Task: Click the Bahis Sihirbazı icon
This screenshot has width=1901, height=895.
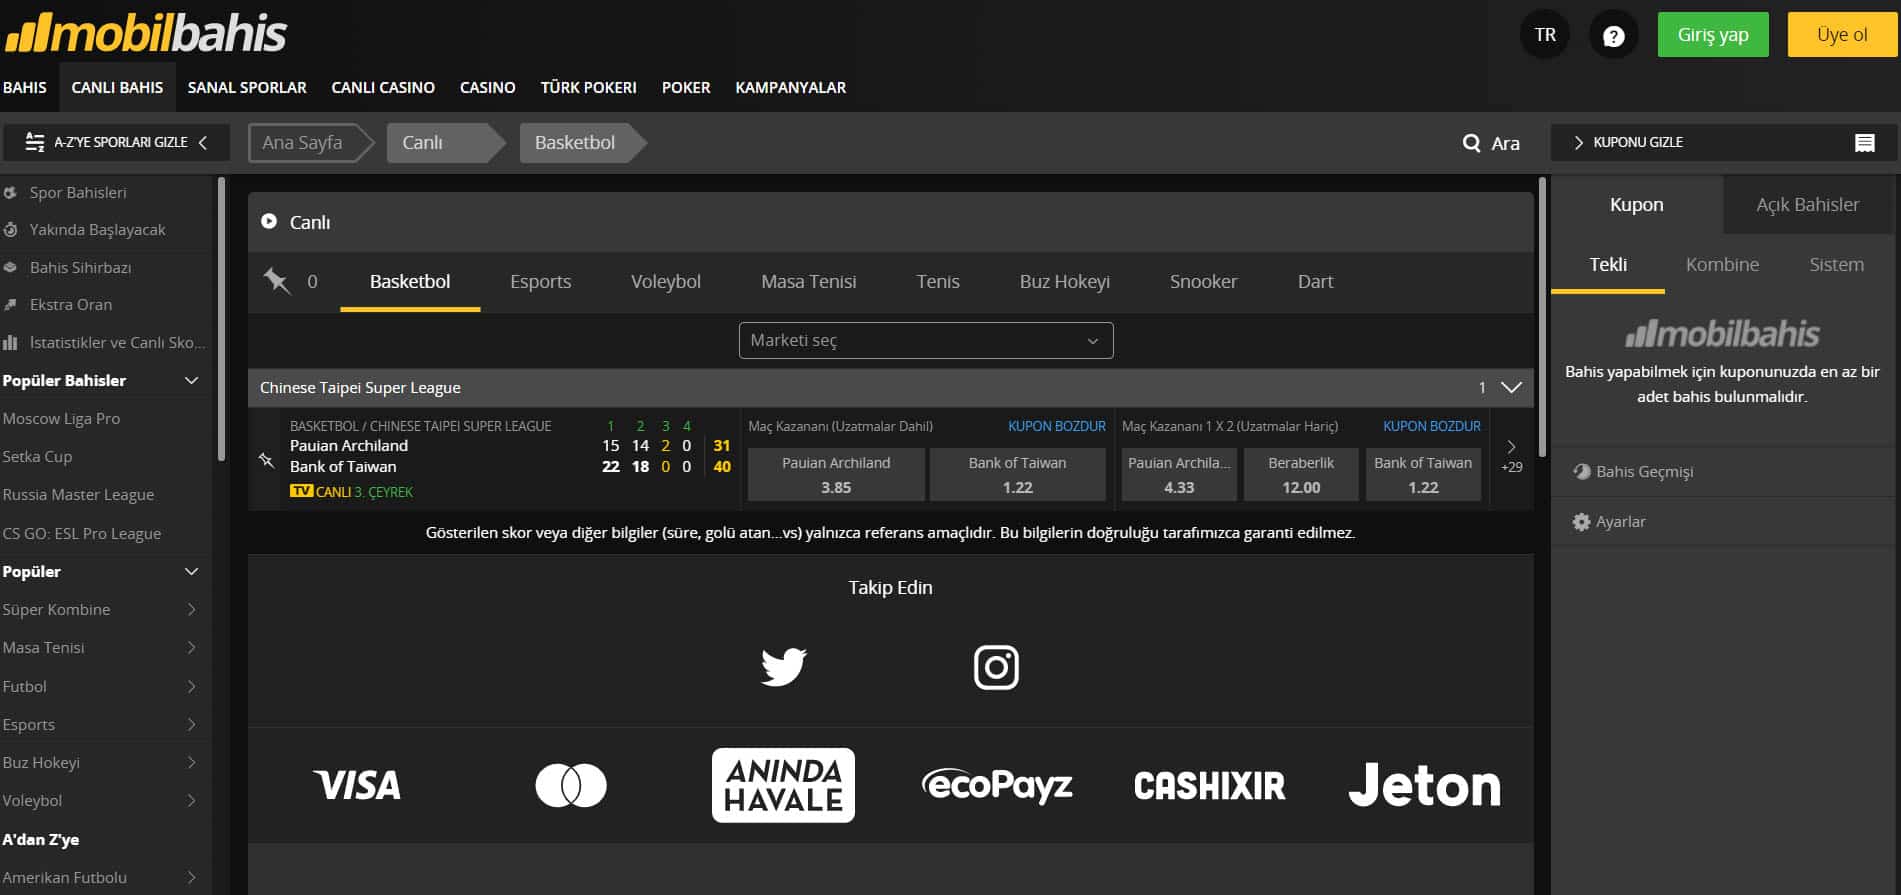Action: (10, 267)
